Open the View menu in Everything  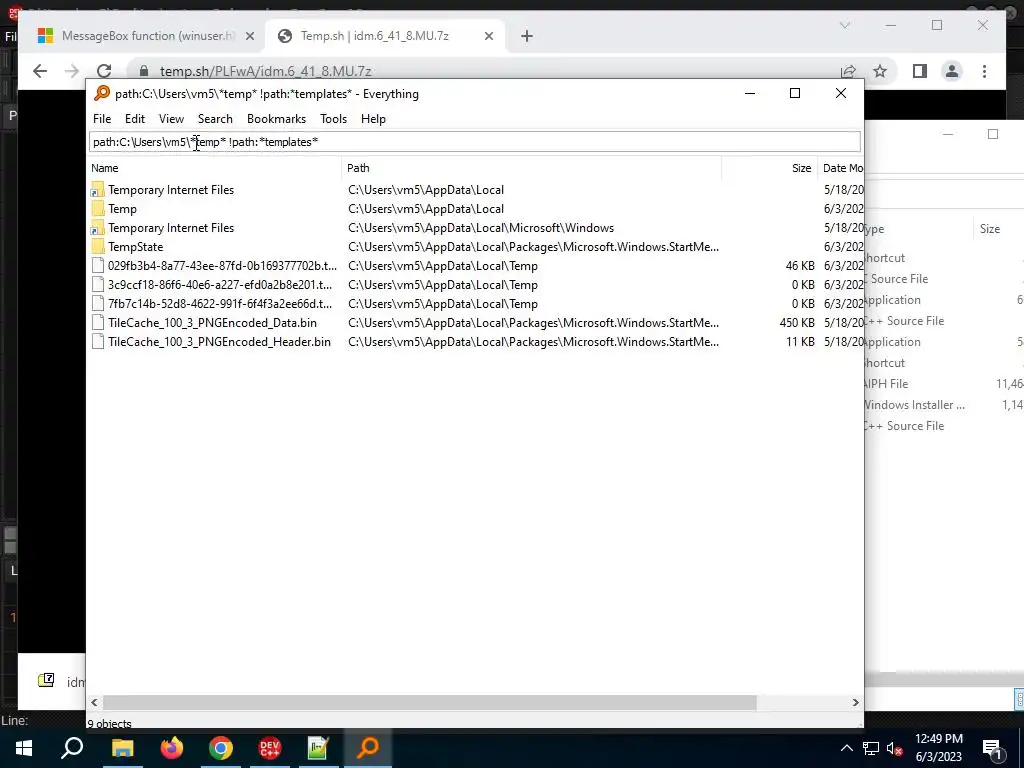coord(171,119)
